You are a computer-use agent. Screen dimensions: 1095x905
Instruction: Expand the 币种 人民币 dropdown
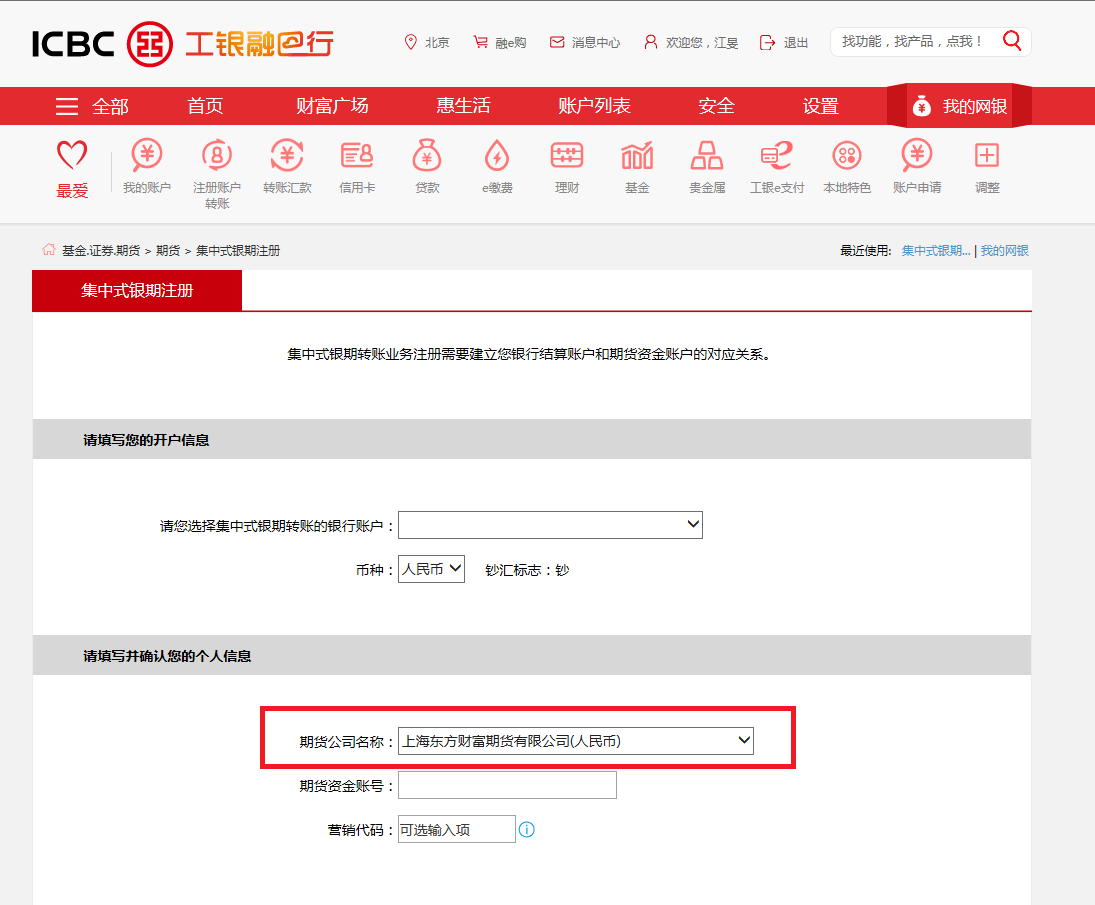(x=431, y=569)
